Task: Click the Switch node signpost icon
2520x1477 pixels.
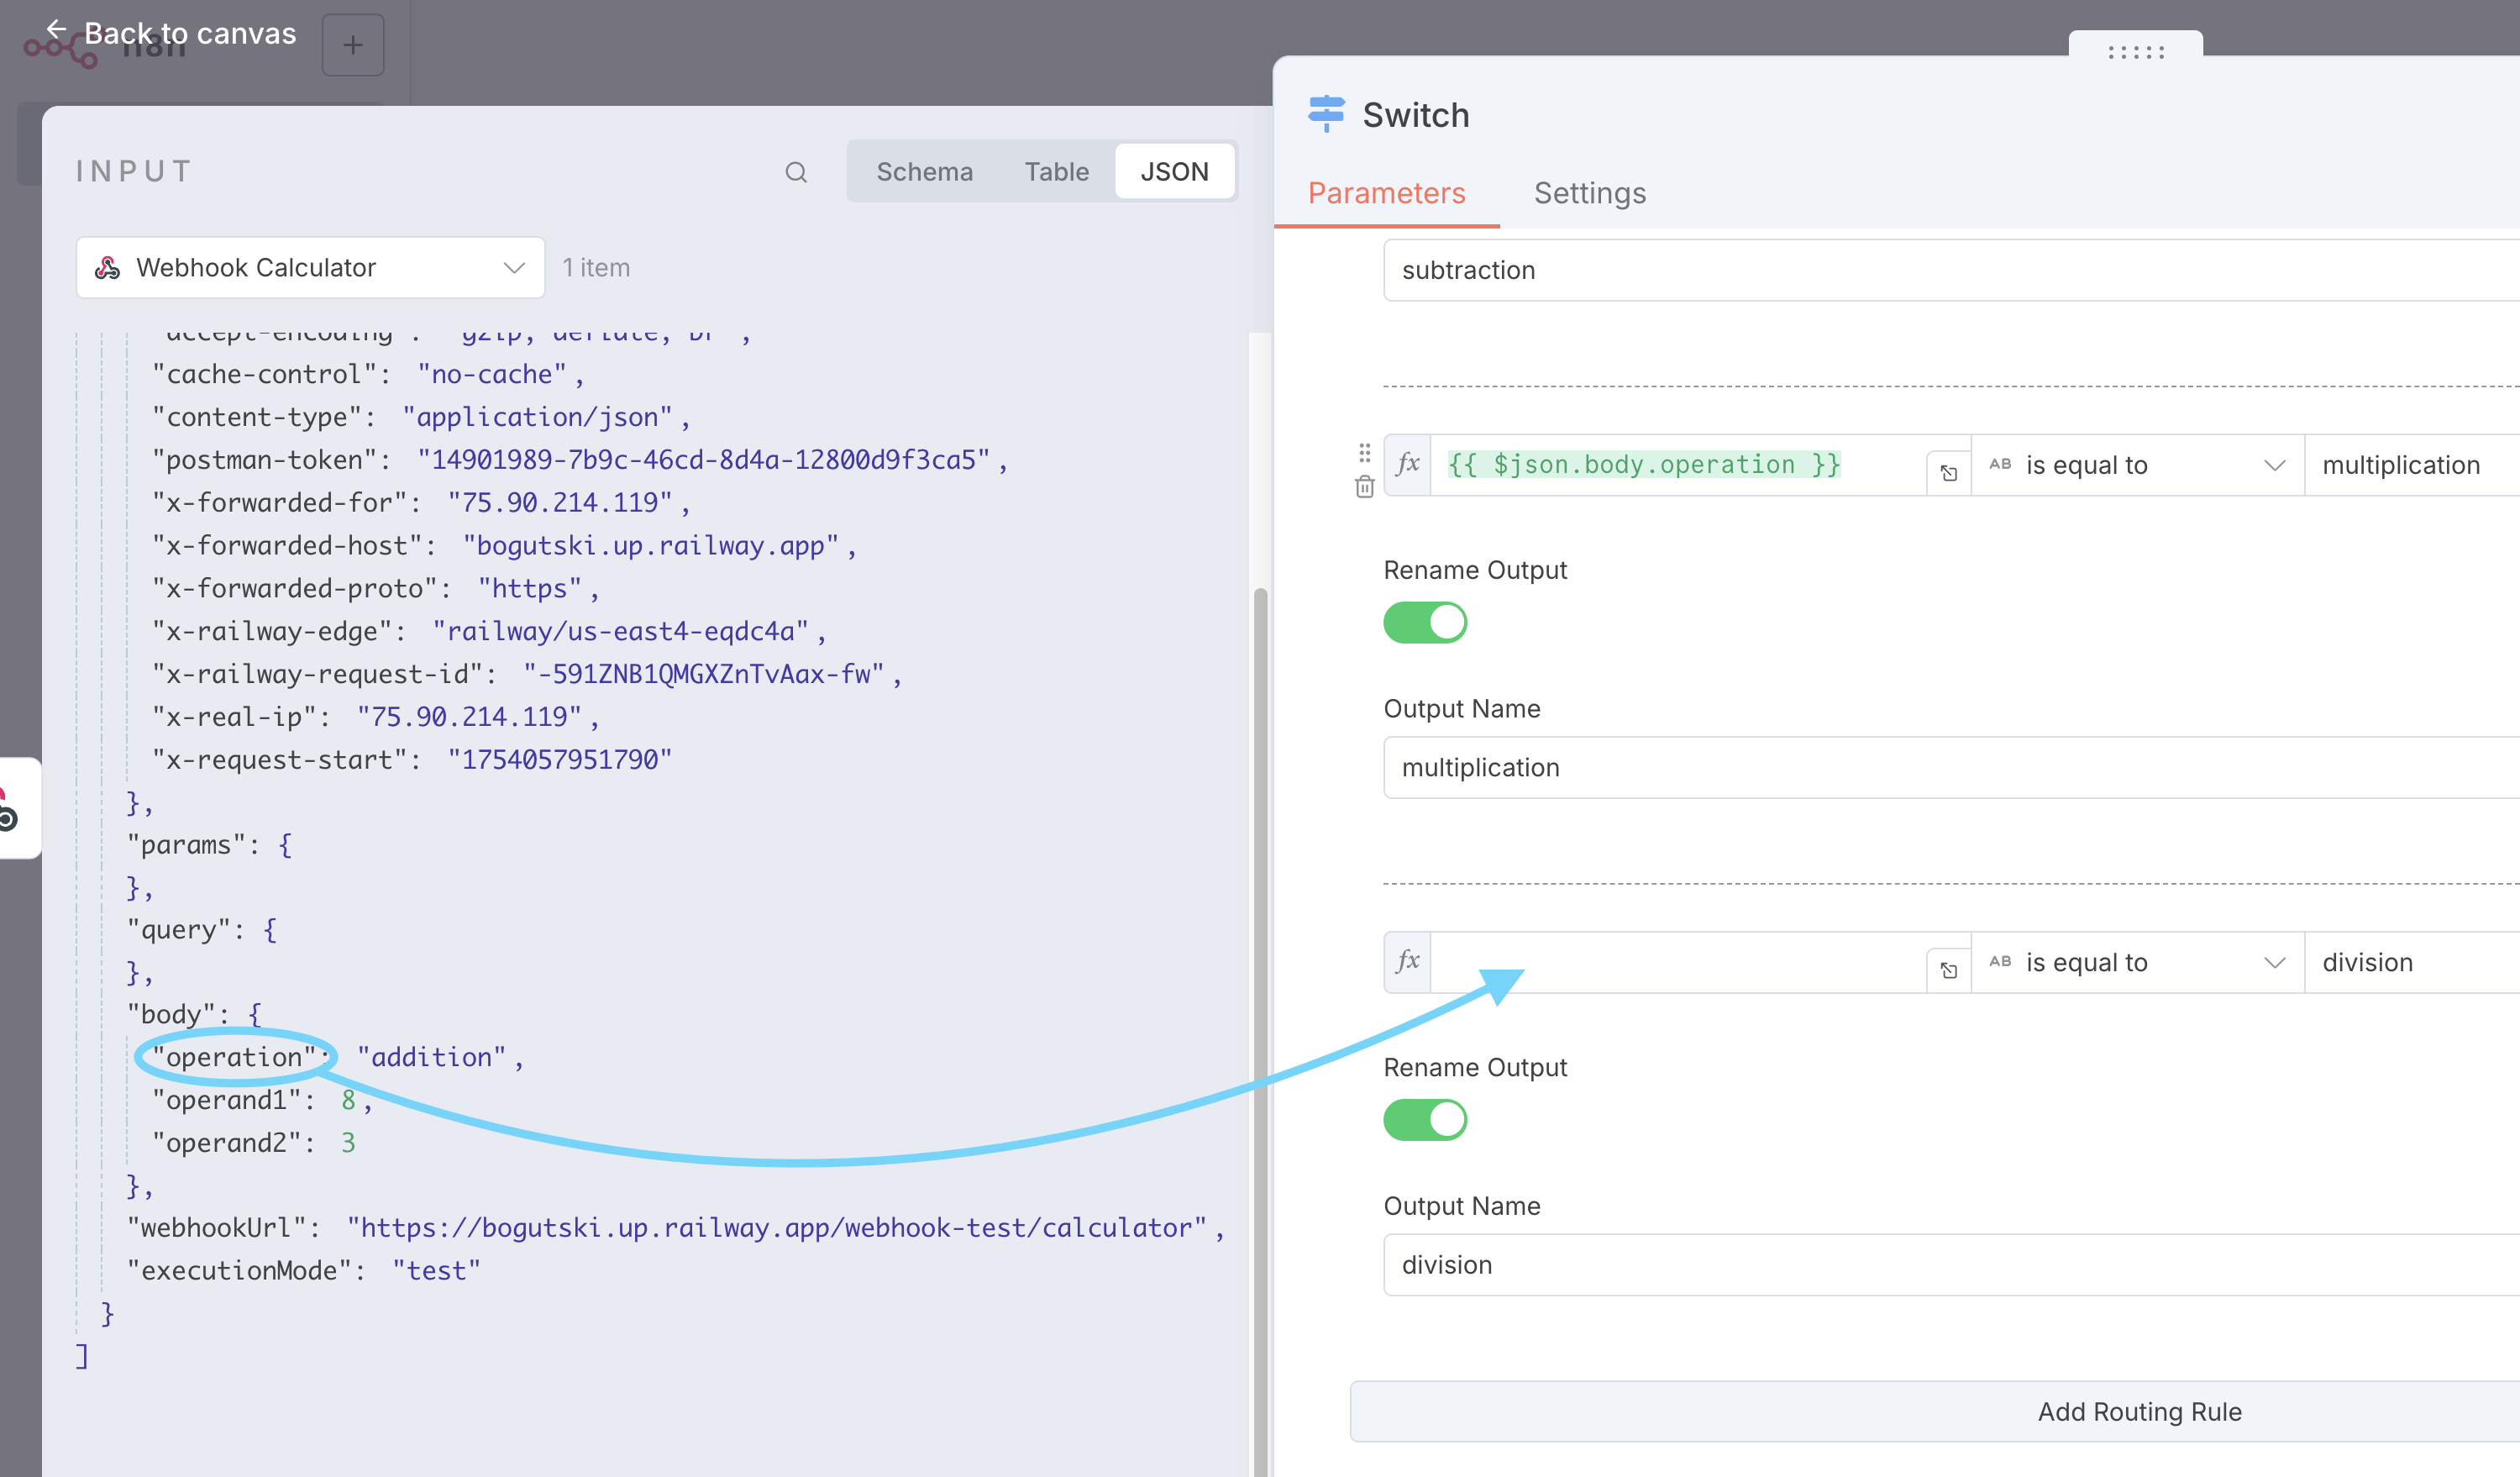Action: click(1326, 114)
